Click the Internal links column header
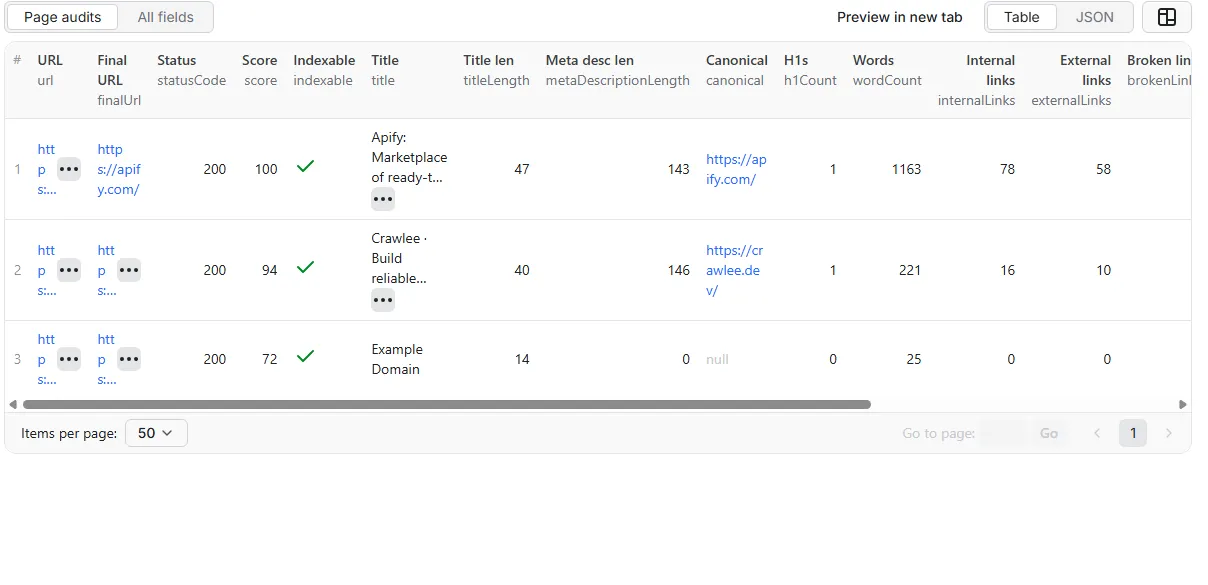The height and width of the screenshot is (585, 1208). 976,80
